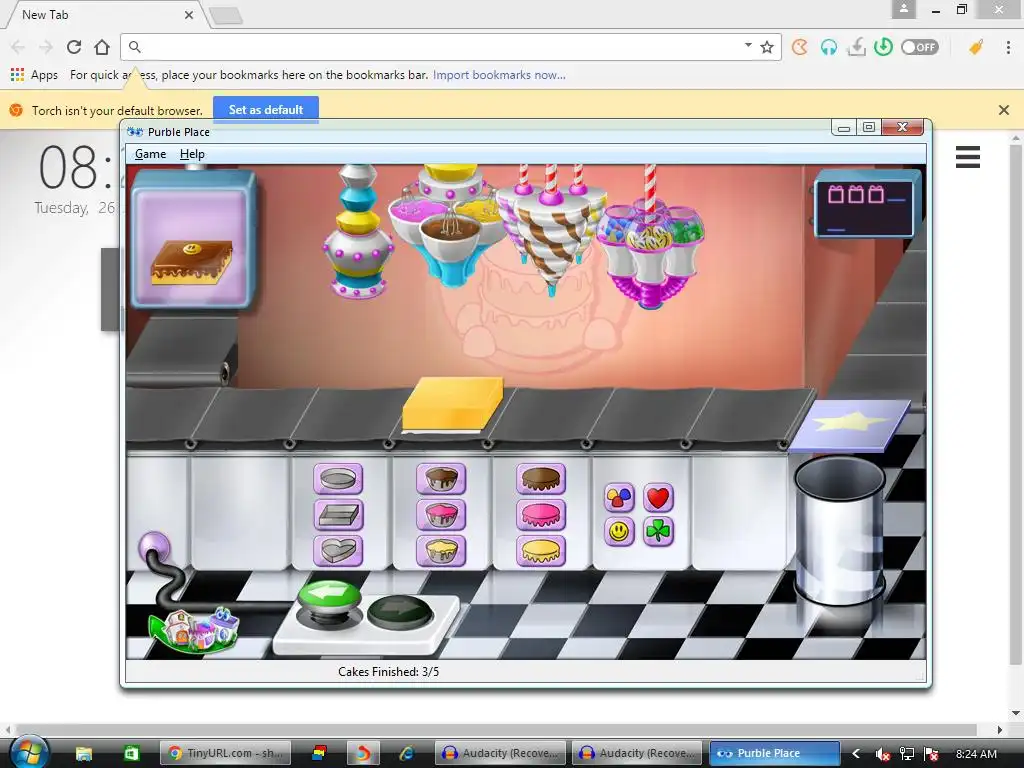Open the Windows Start menu
This screenshot has width=1024, height=768.
coord(30,752)
